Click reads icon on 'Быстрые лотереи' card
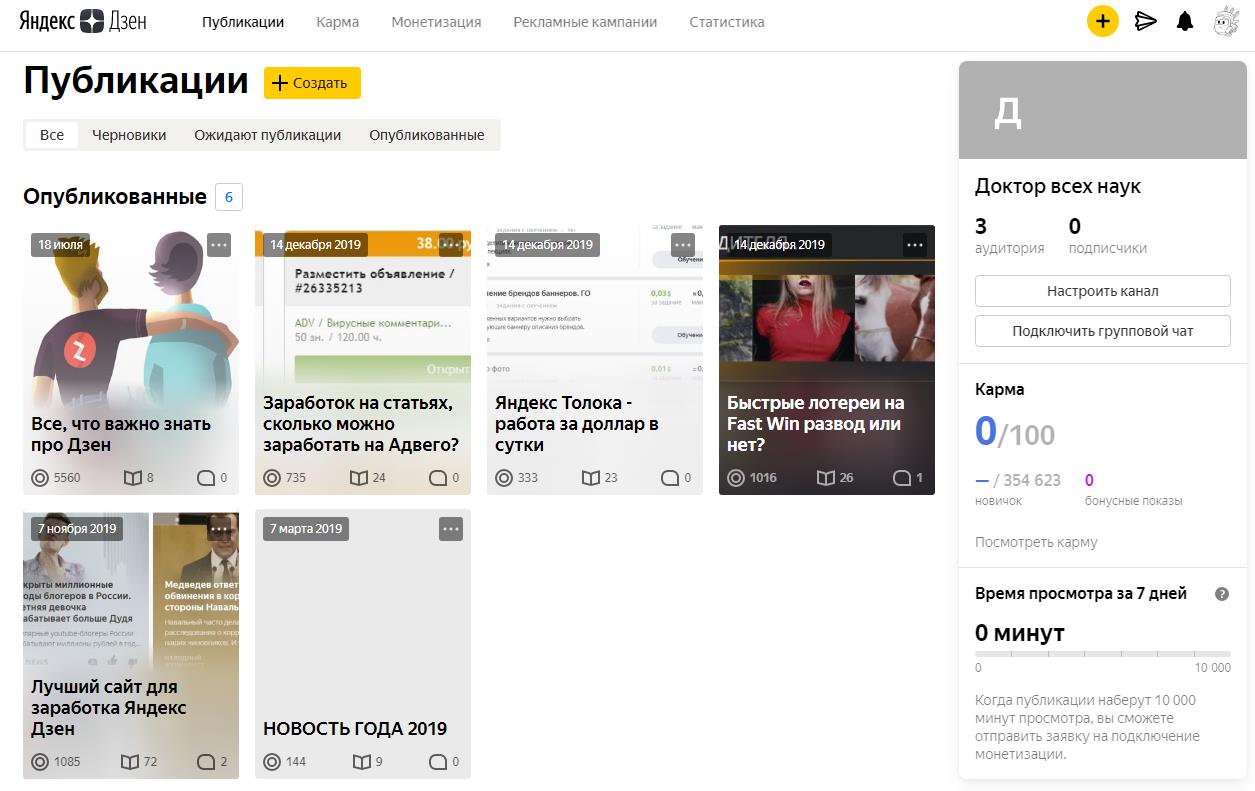Screen dimensions: 1255x791 [826, 478]
